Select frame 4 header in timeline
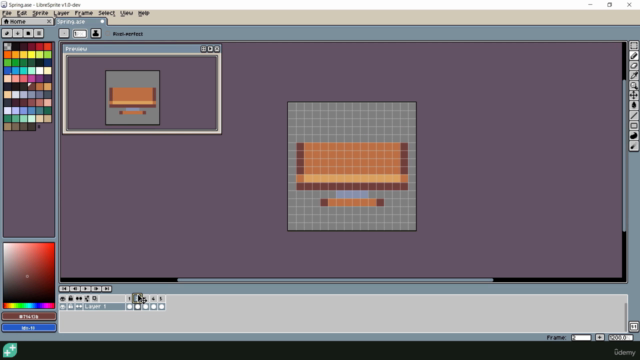Screen dimensions: 640x360 click(153, 298)
